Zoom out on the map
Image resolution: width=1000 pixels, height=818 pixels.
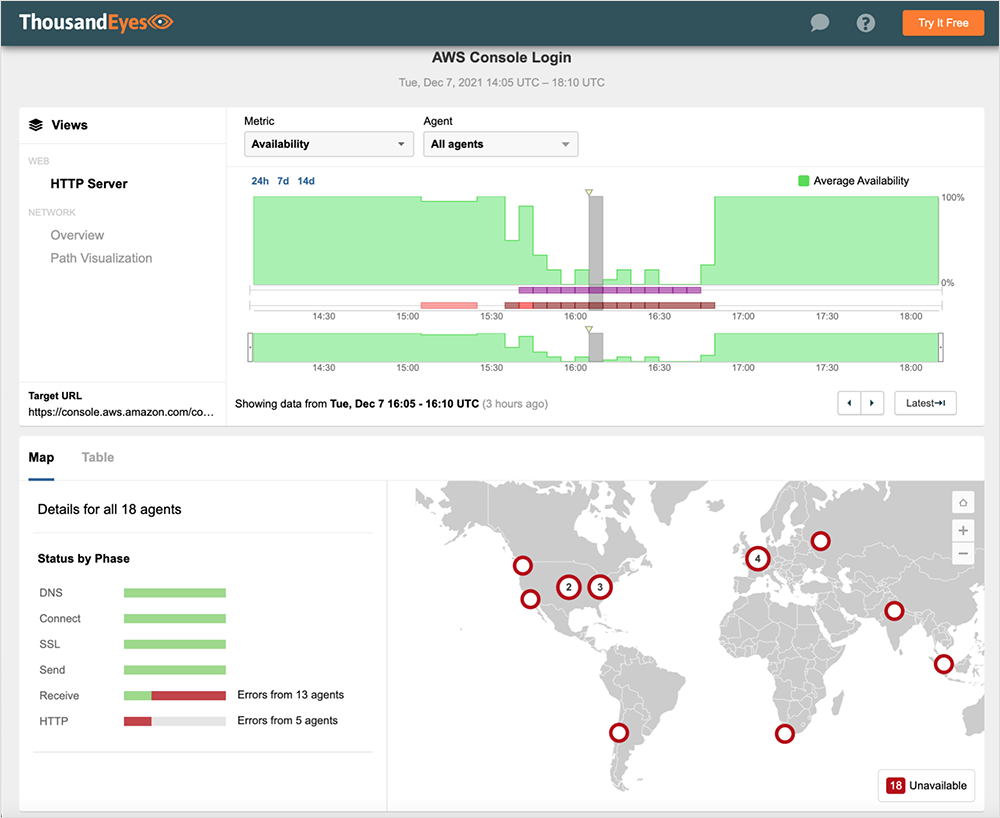963,553
